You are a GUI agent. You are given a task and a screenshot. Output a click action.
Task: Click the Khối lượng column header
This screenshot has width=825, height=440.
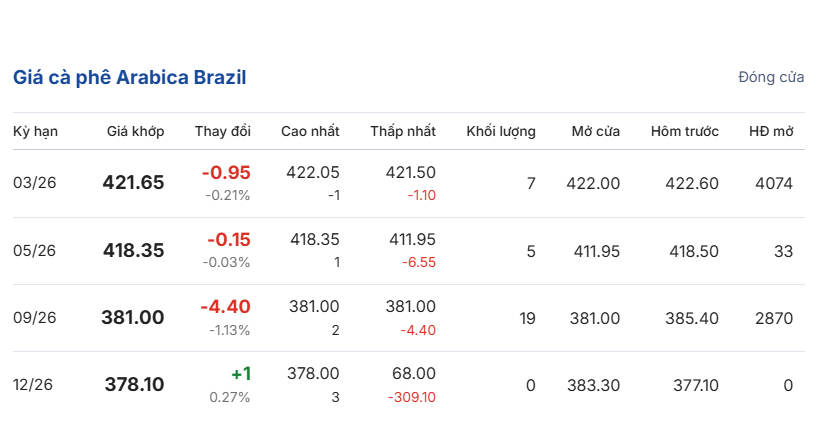click(501, 132)
